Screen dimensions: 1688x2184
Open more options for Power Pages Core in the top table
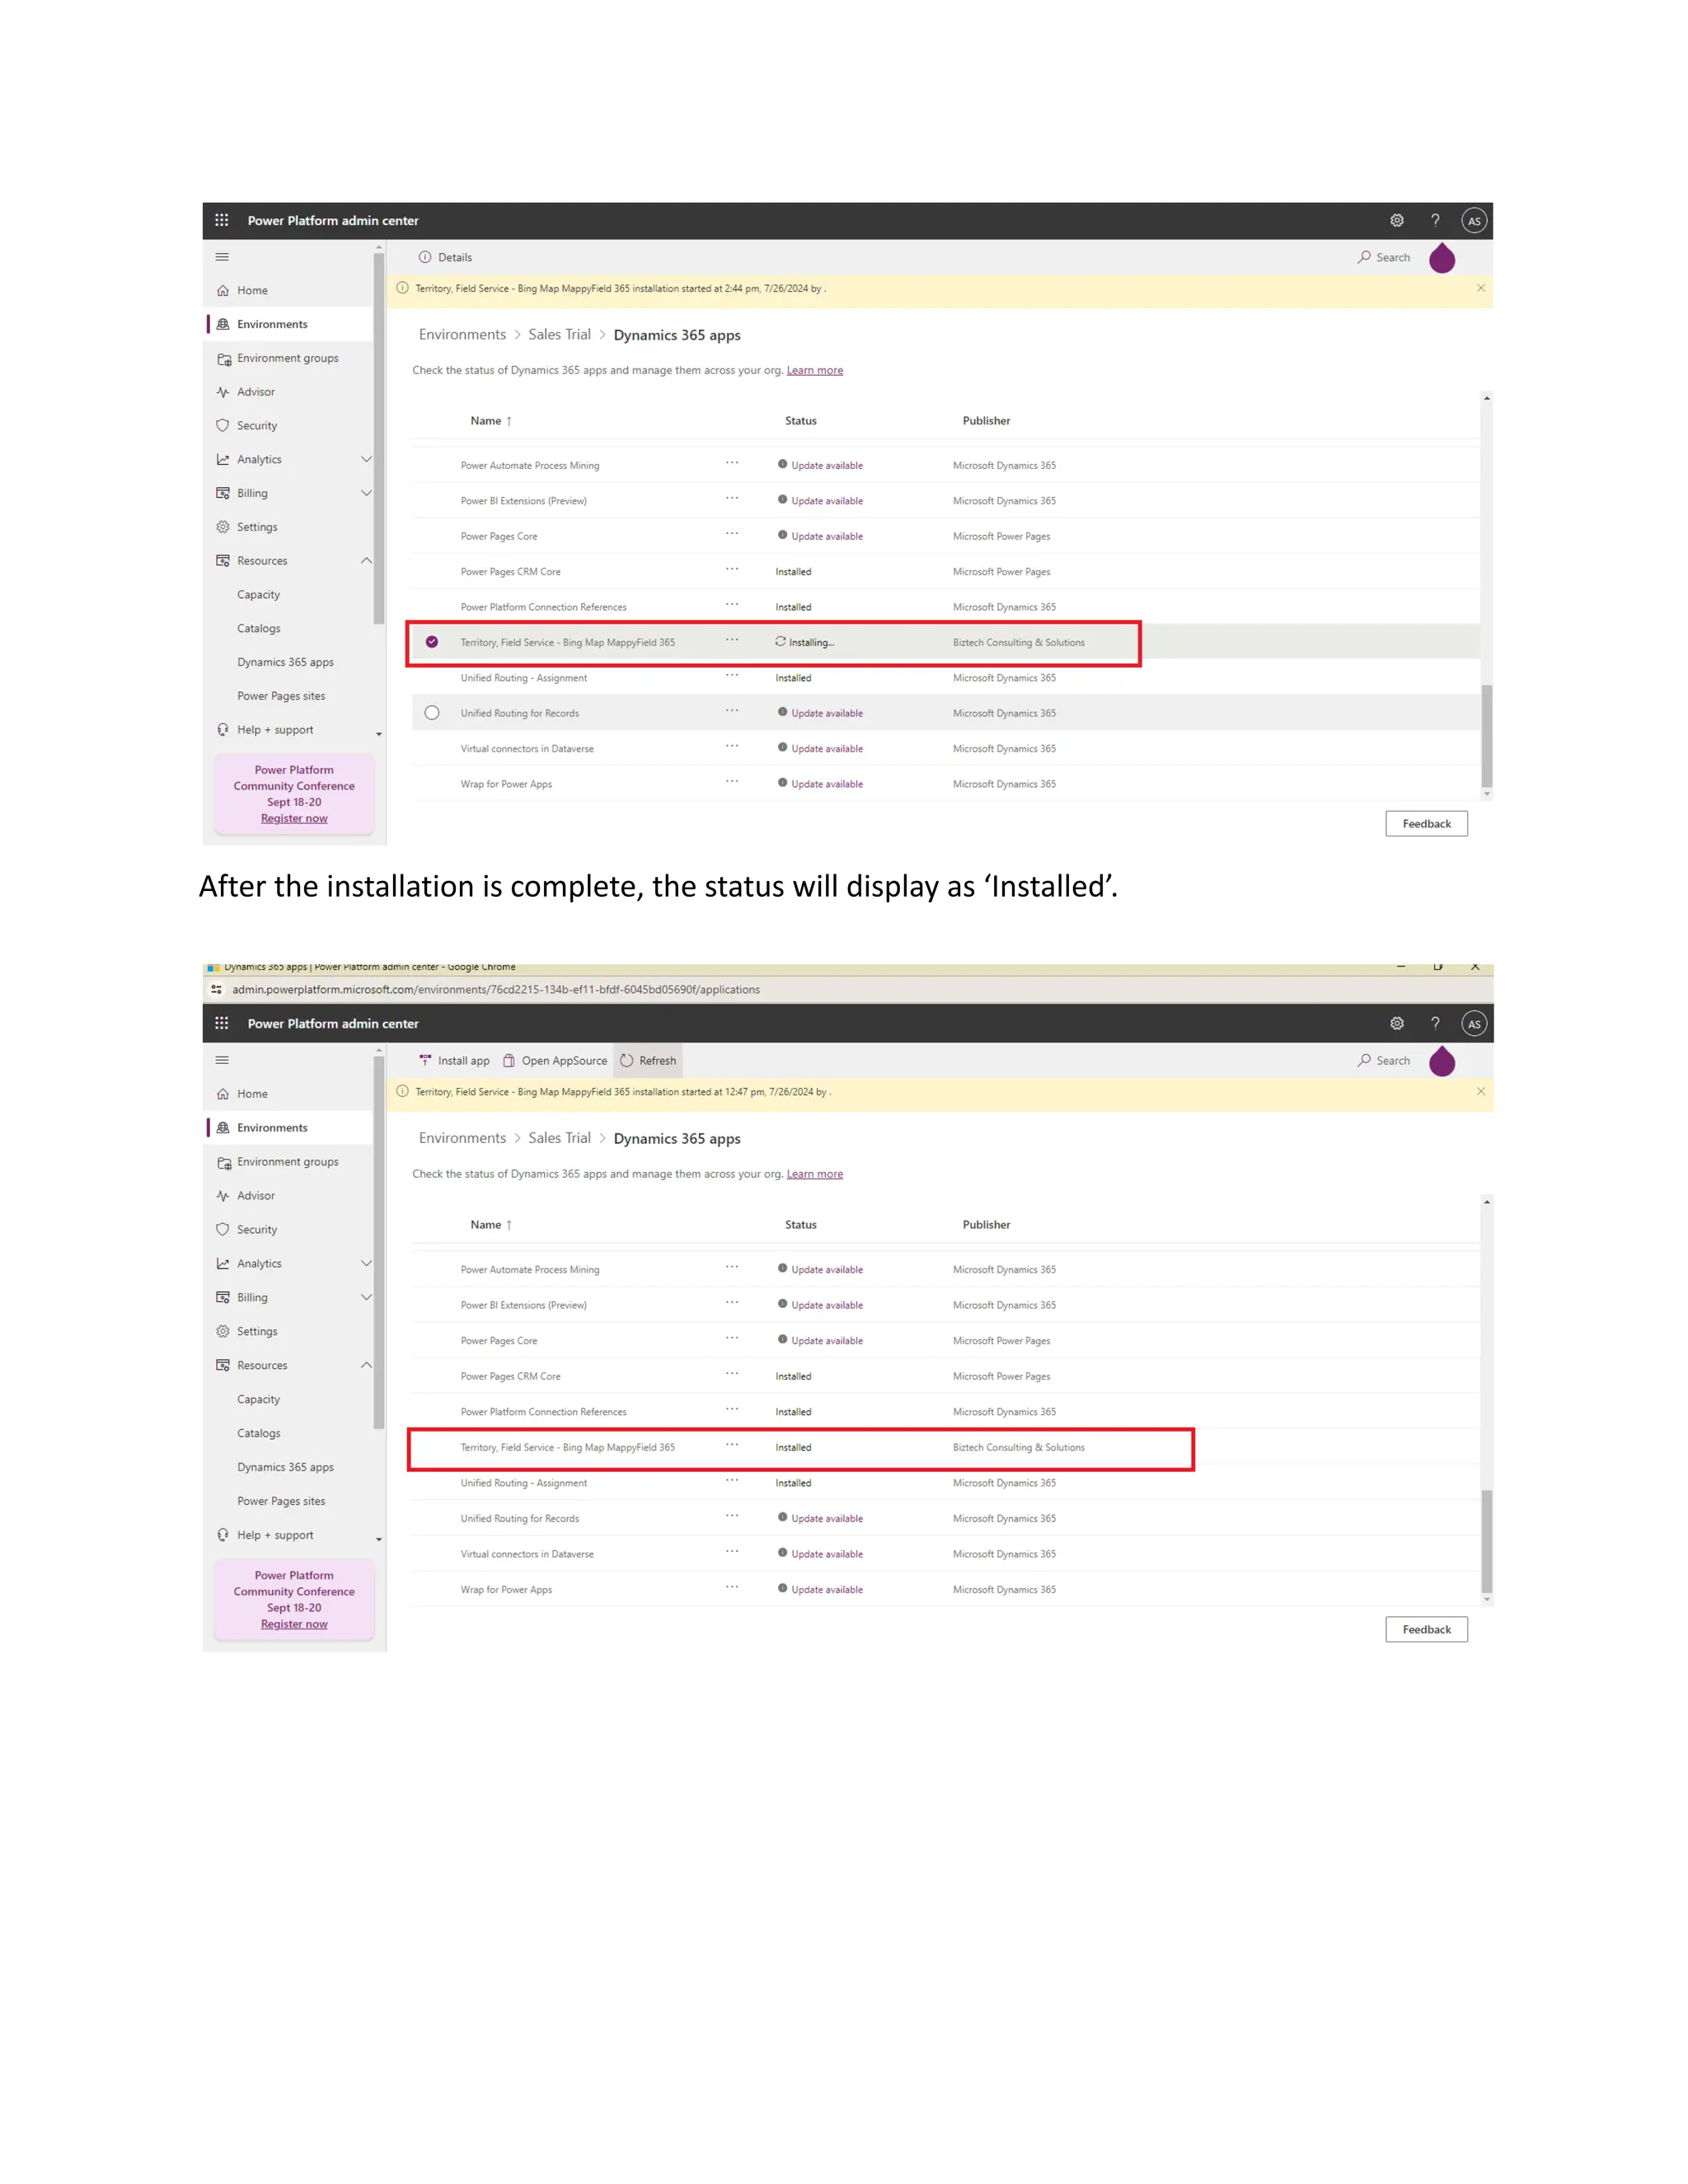pos(732,534)
